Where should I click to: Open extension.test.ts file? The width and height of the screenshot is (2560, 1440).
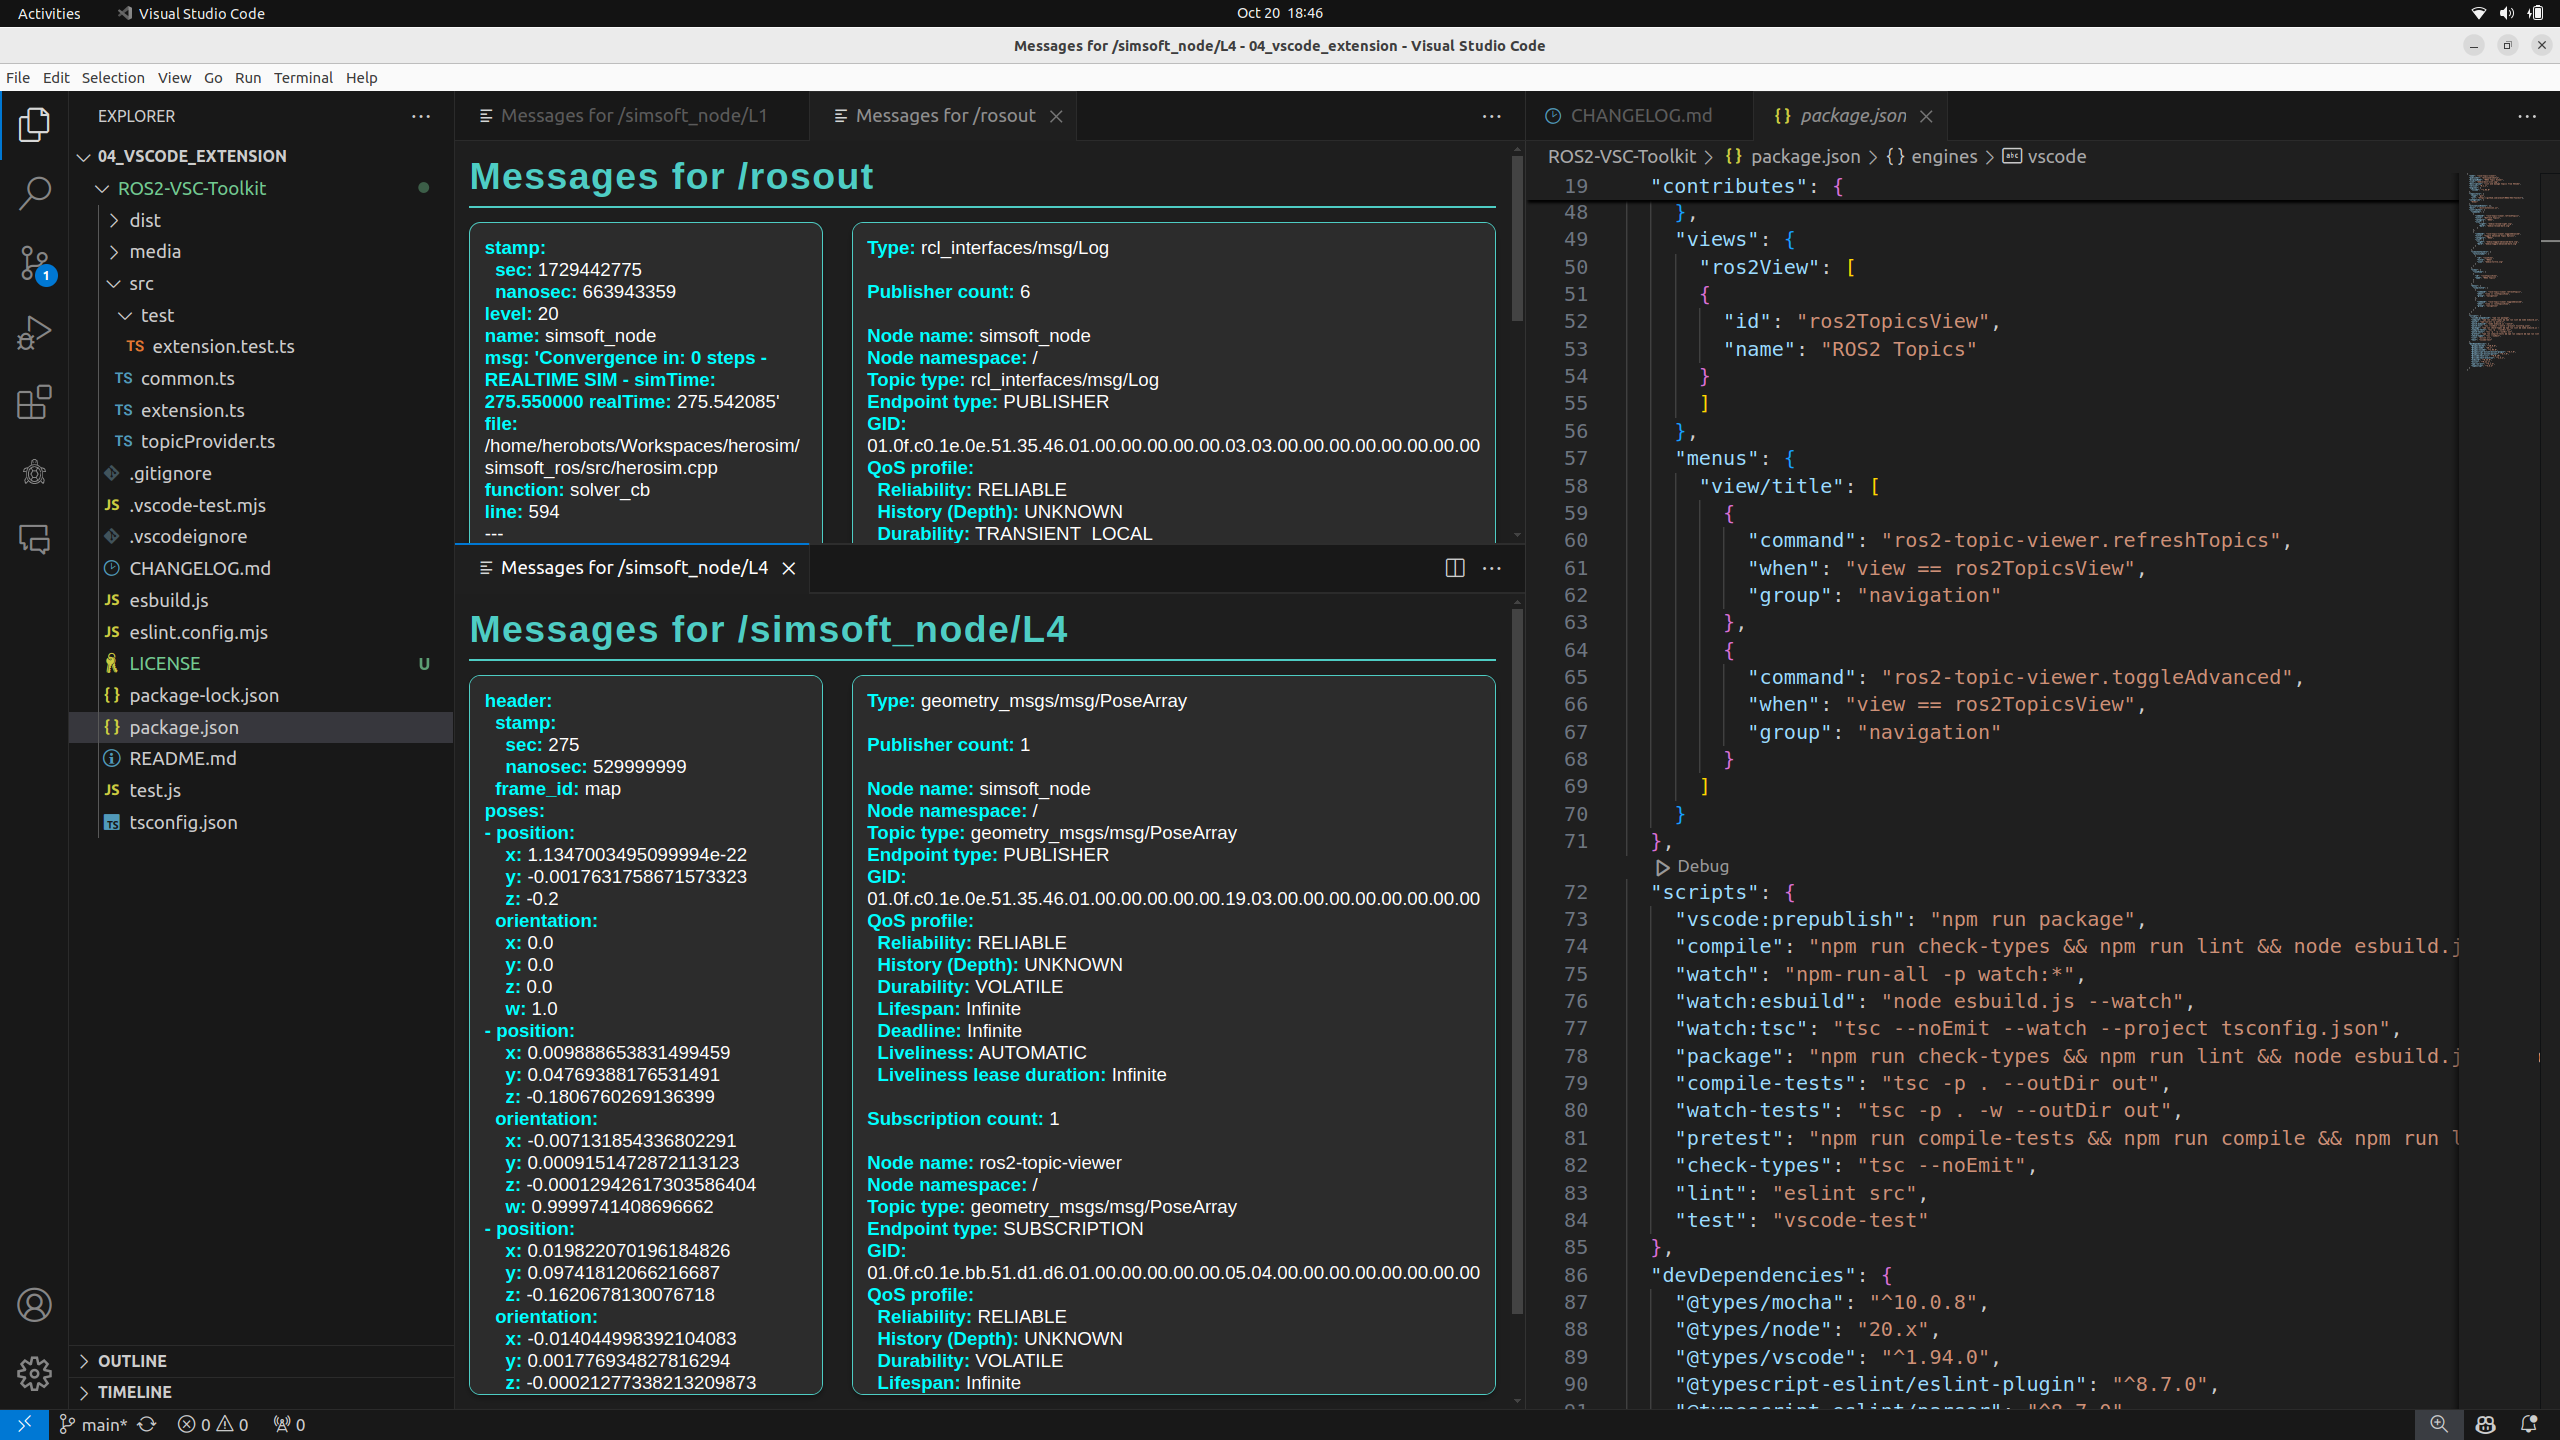tap(223, 346)
